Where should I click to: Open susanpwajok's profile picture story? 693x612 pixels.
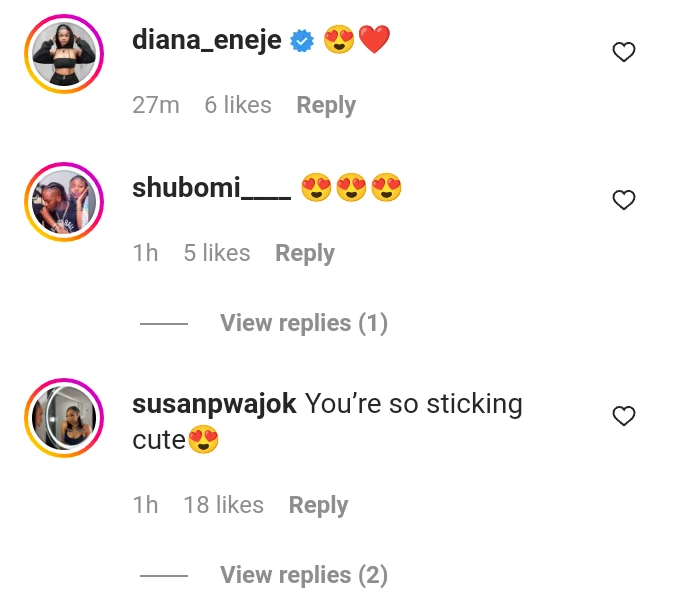[x=64, y=418]
